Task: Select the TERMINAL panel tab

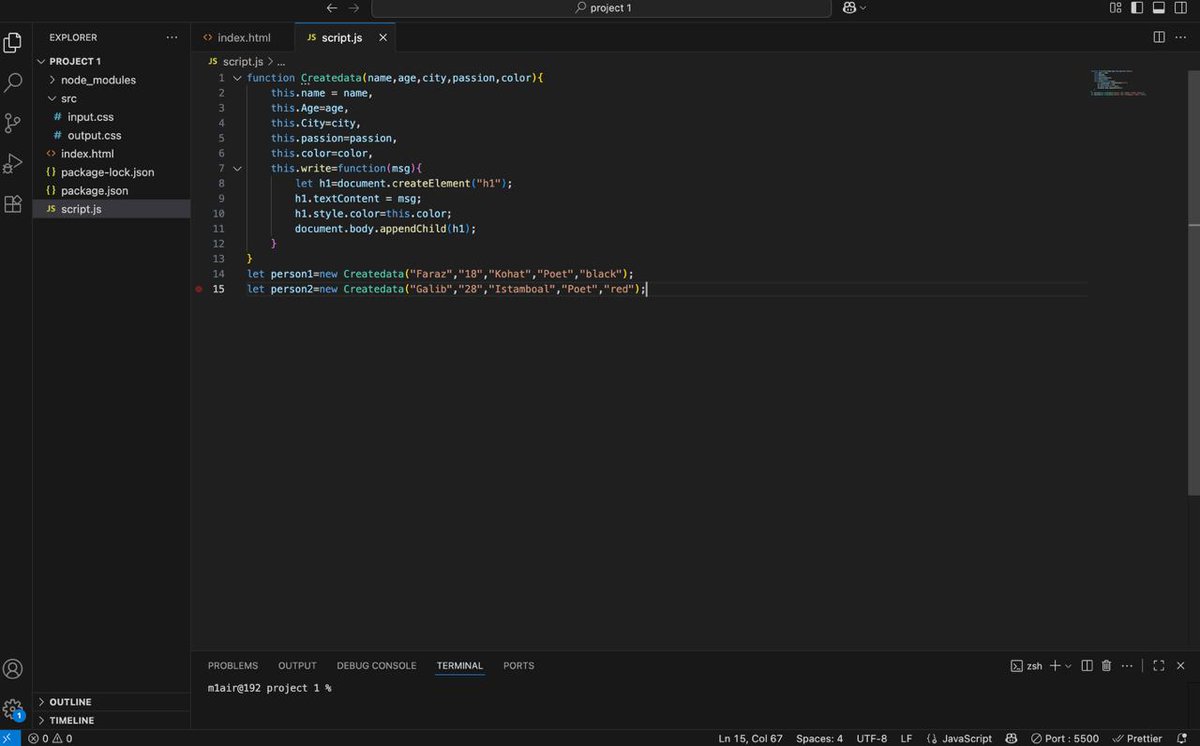Action: (460, 665)
